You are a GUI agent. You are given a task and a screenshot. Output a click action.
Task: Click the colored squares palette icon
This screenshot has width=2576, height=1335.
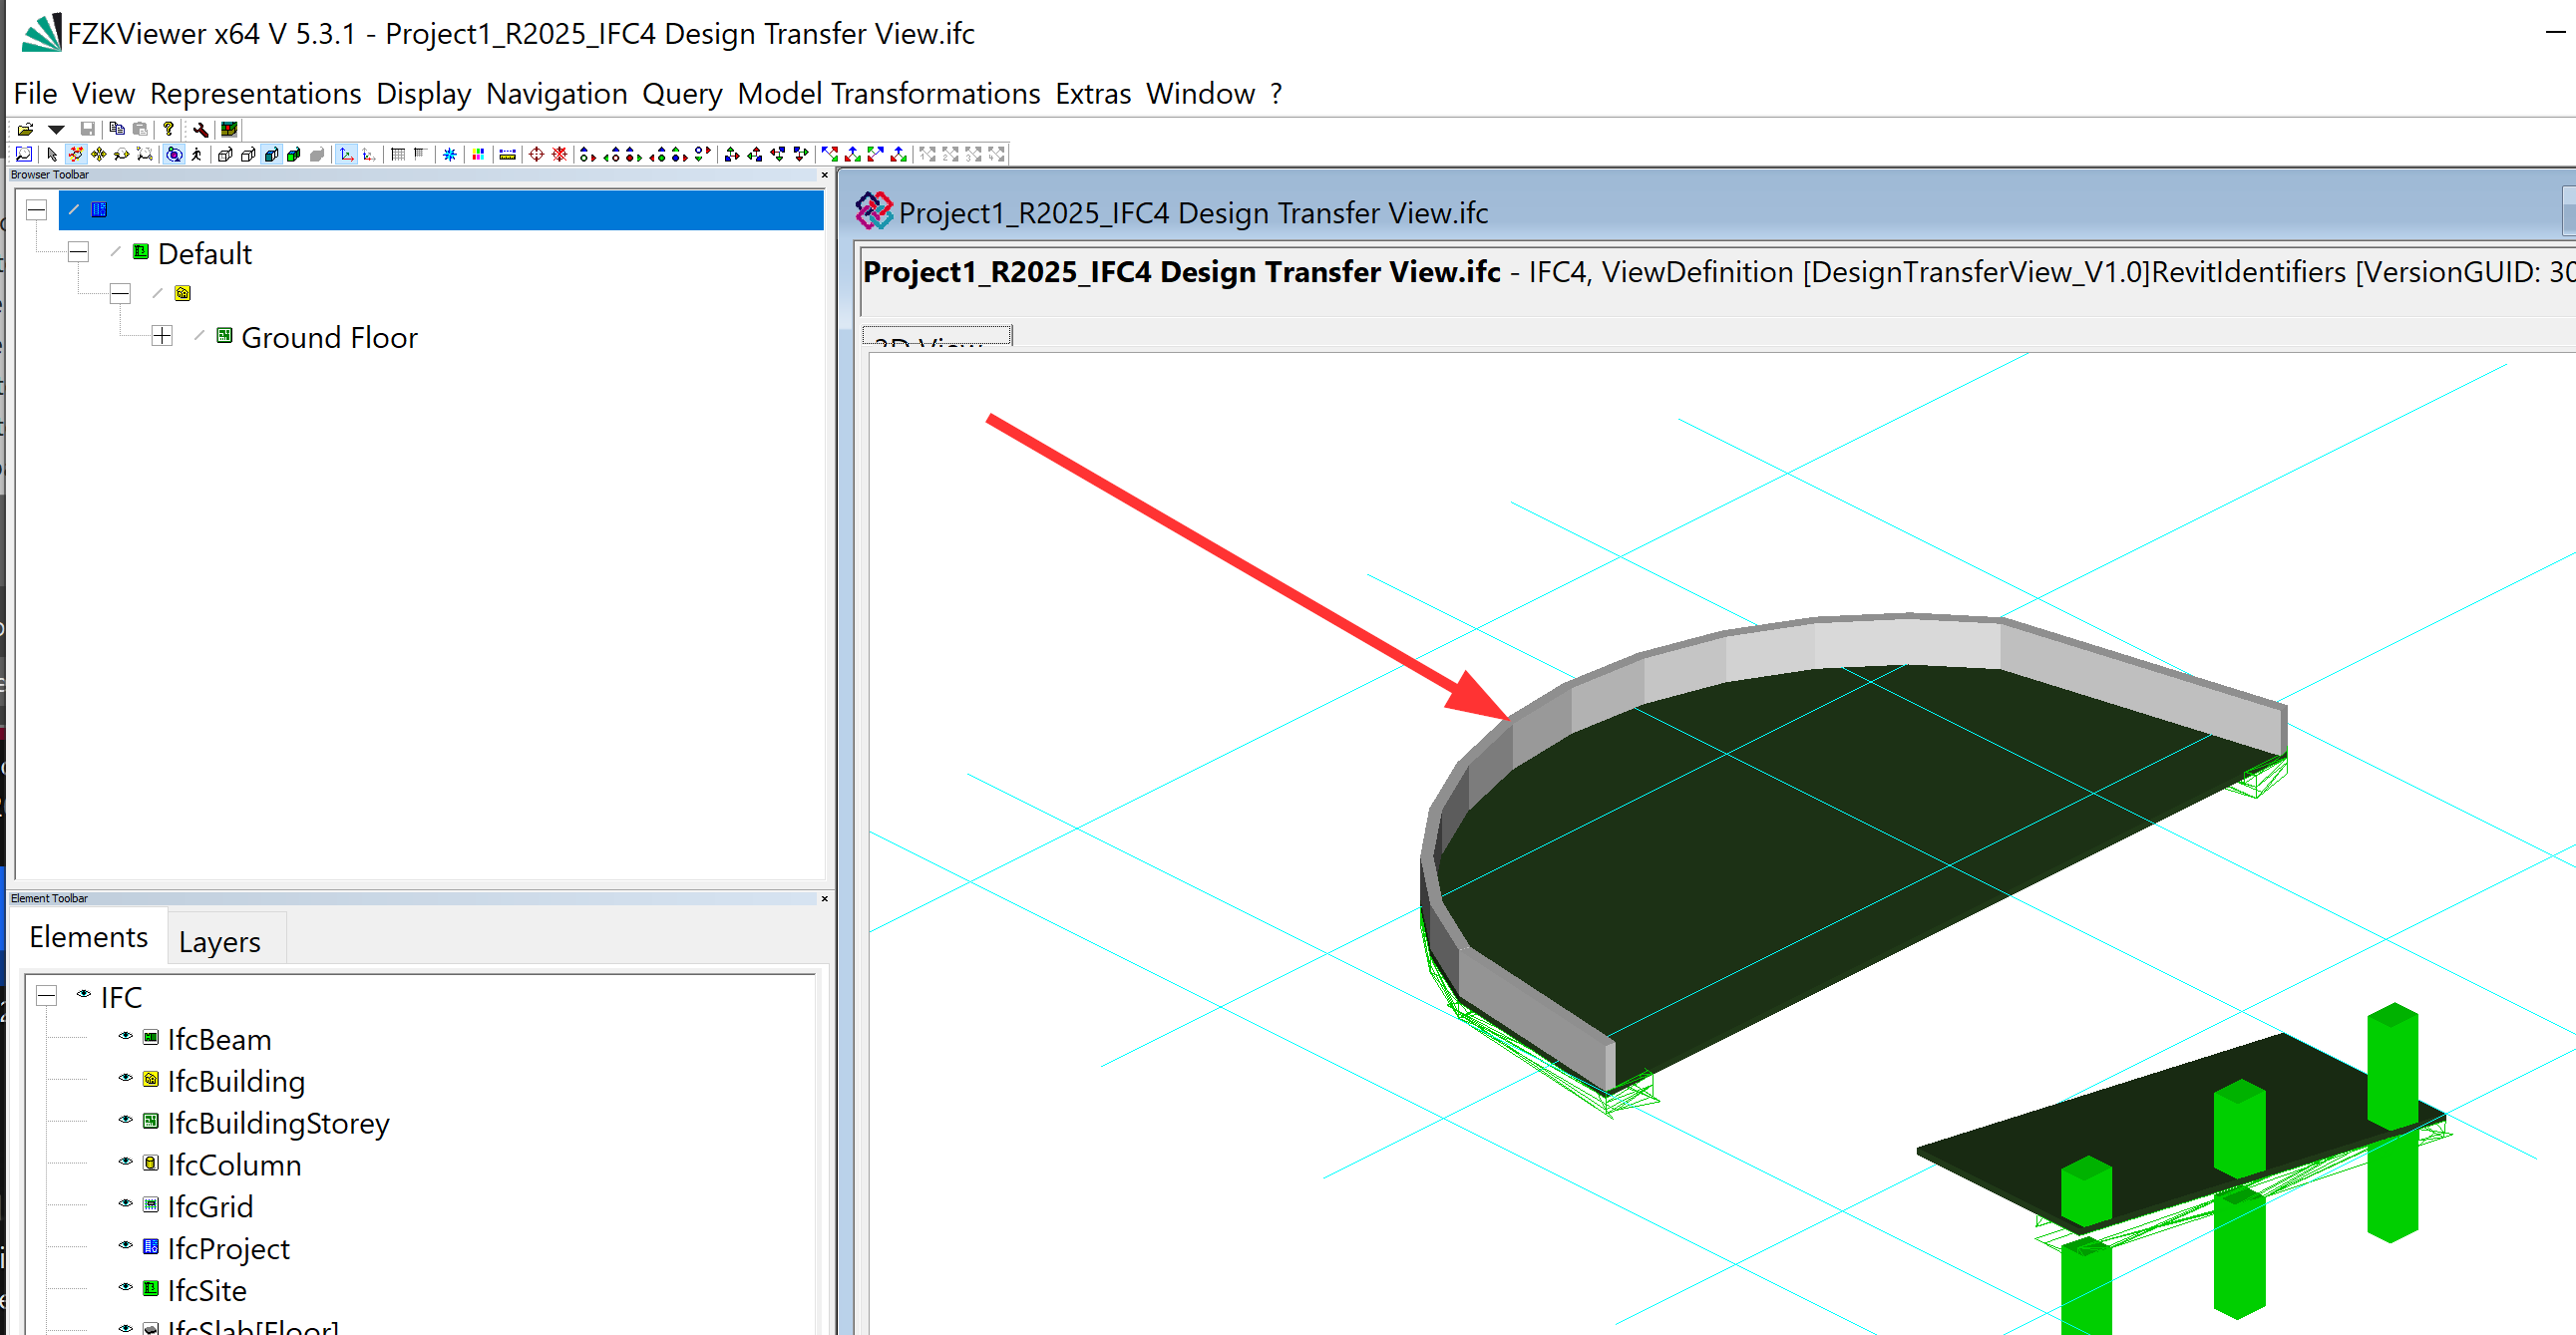[478, 154]
